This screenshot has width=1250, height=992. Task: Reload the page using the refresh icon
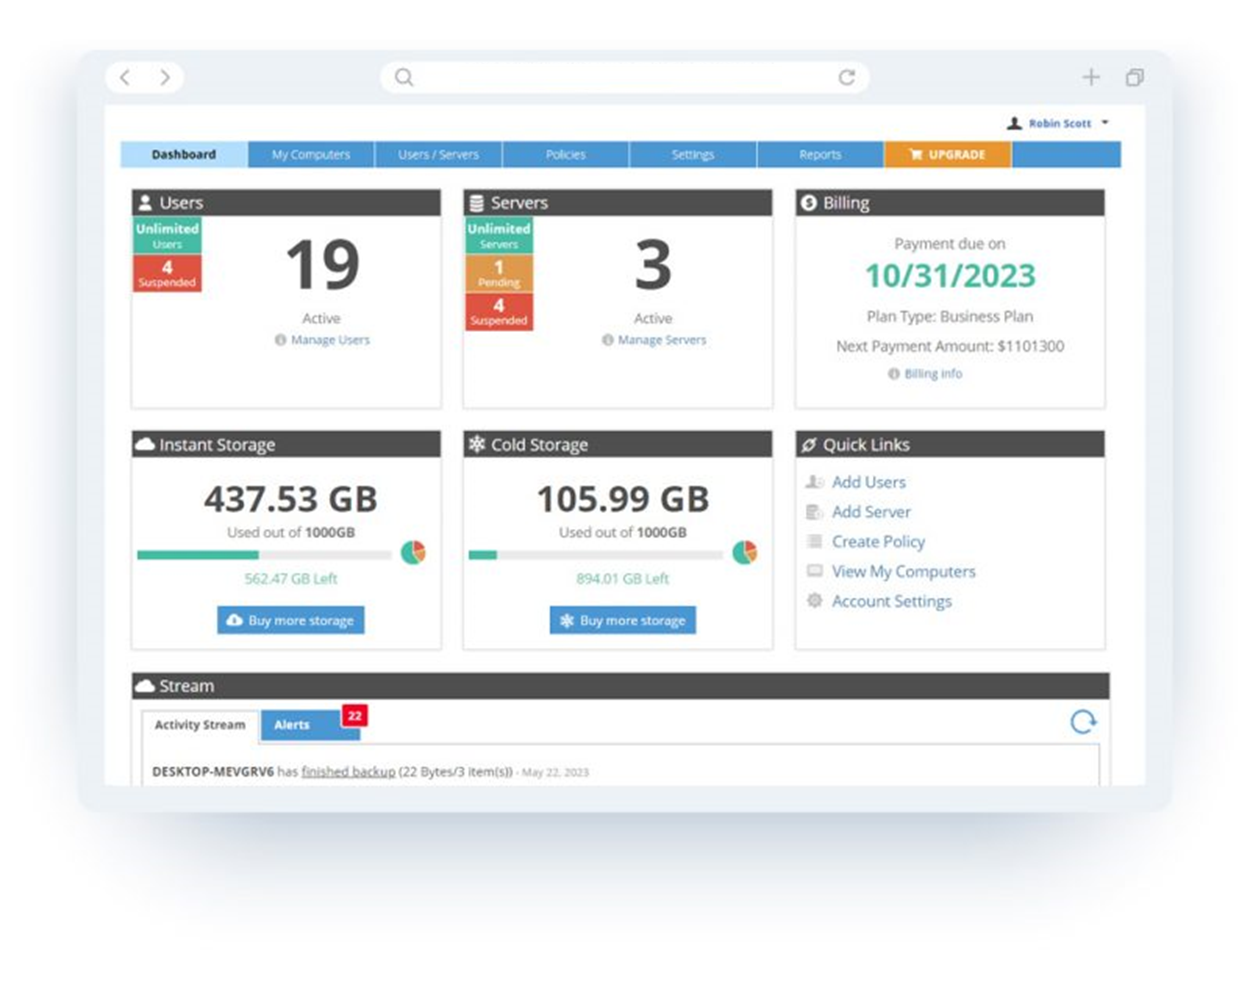pyautogui.click(x=847, y=77)
